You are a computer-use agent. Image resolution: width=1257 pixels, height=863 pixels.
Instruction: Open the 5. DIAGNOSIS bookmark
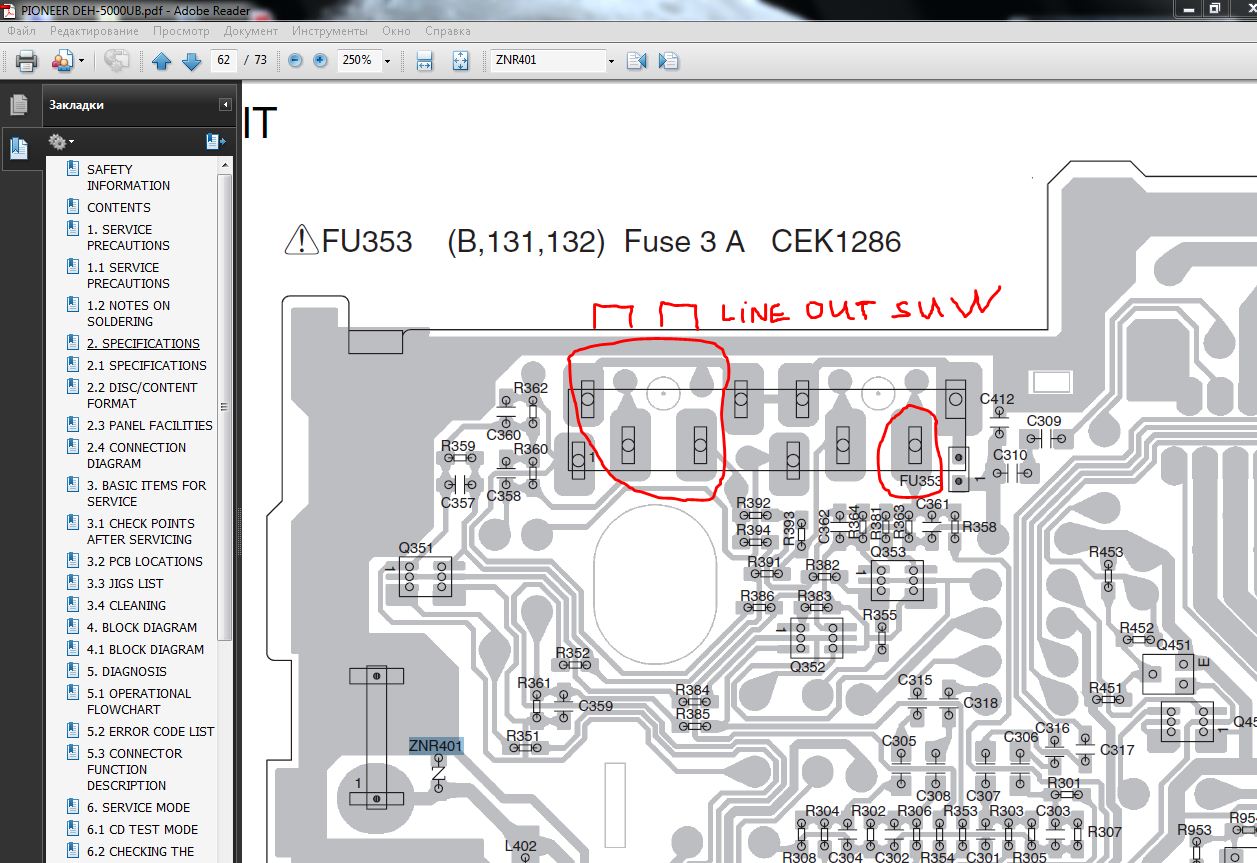tap(127, 672)
